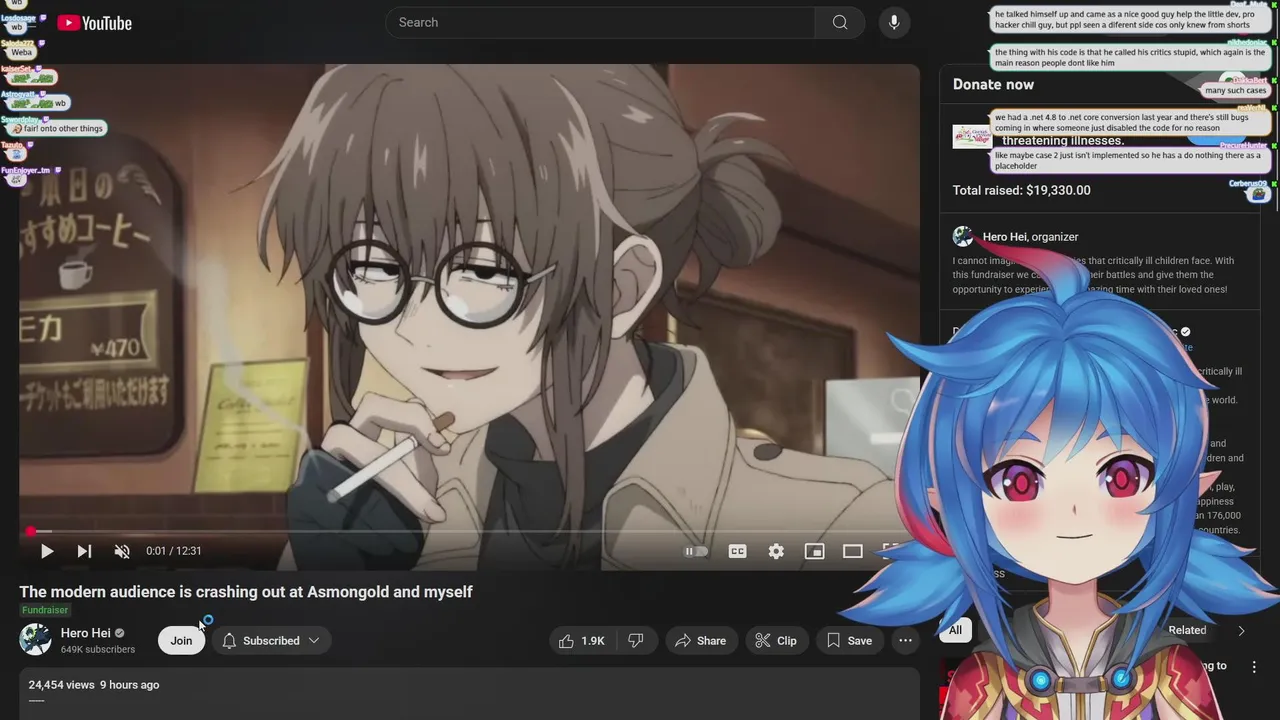Dislike the video
1280x720 pixels.
636,641
